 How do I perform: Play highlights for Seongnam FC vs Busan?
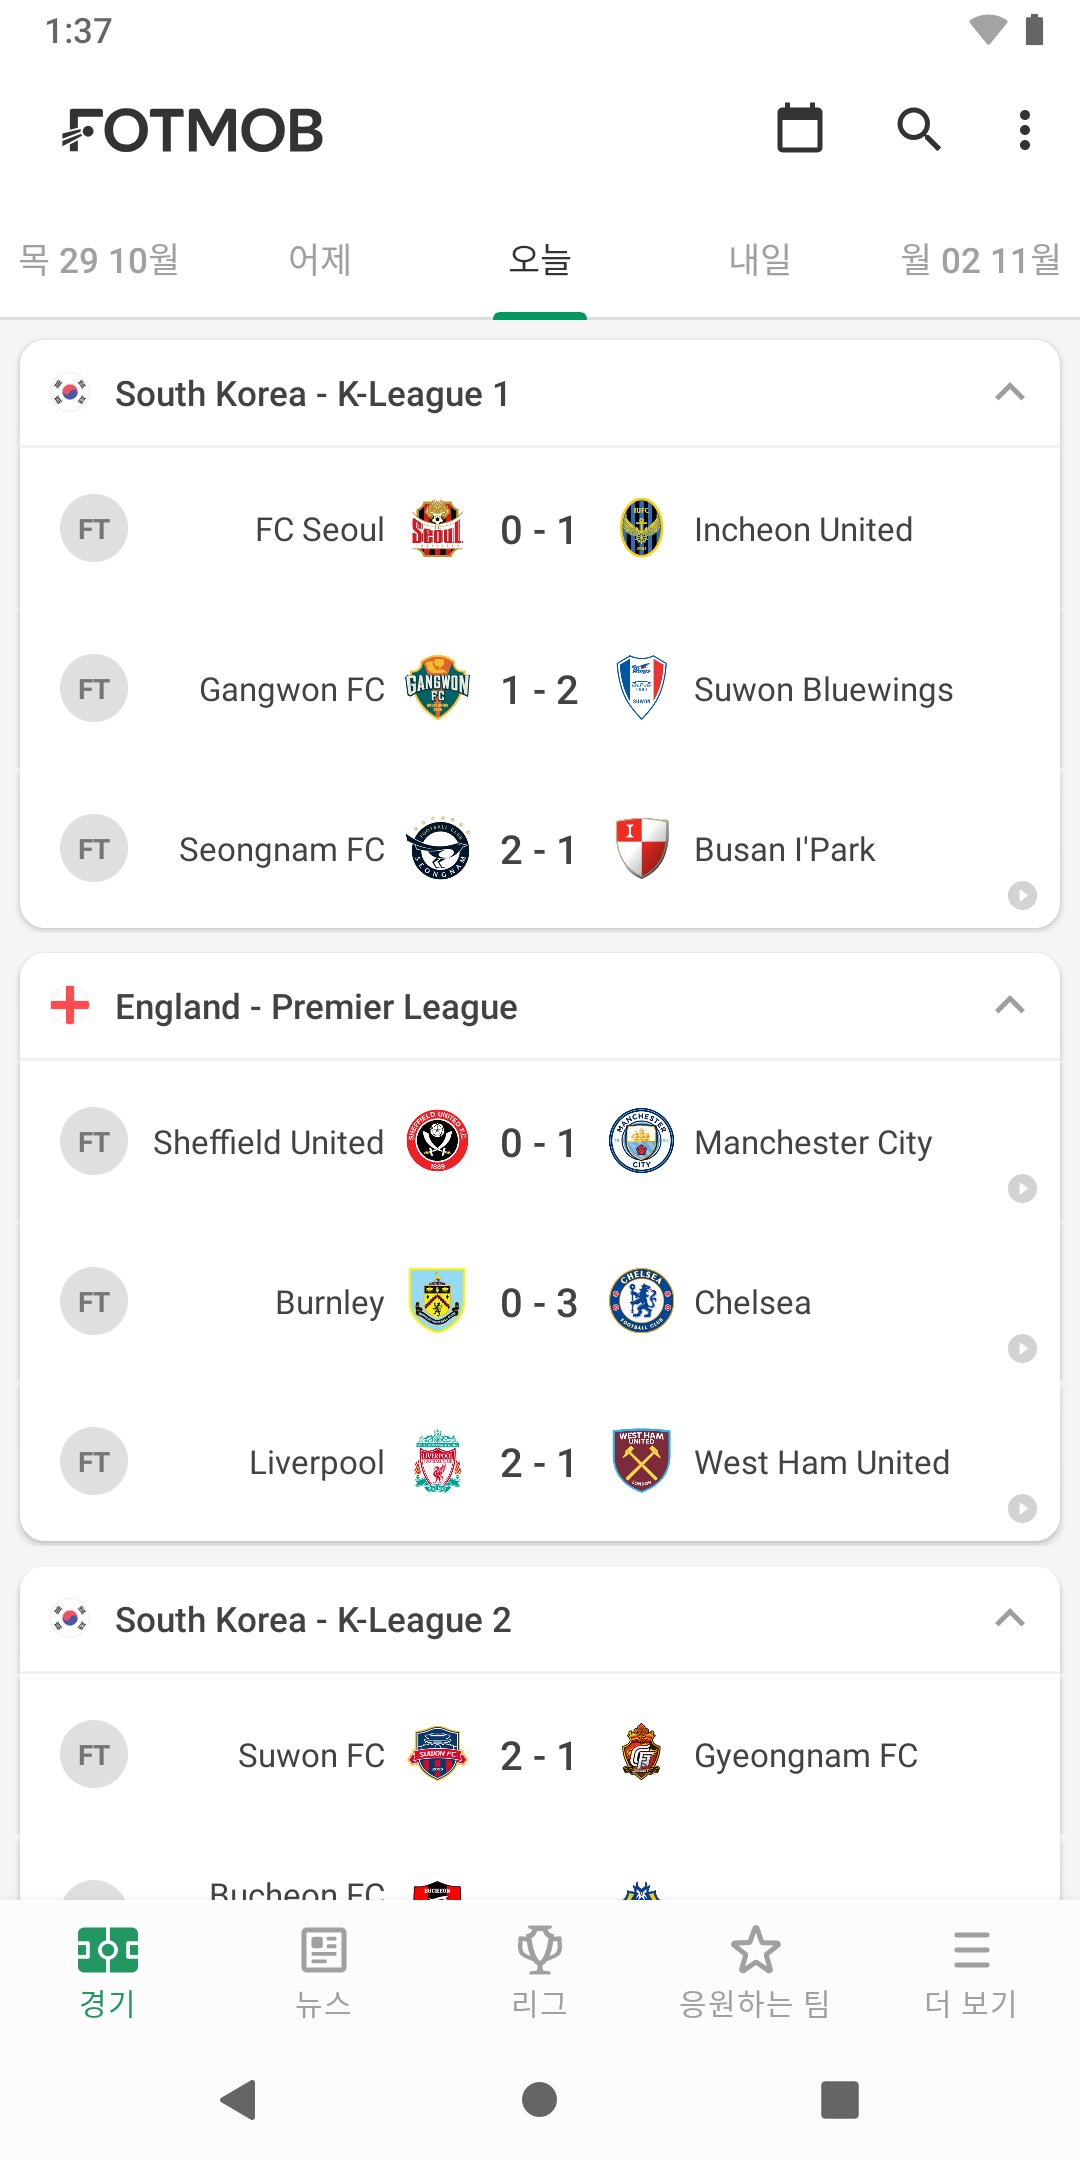(1022, 895)
